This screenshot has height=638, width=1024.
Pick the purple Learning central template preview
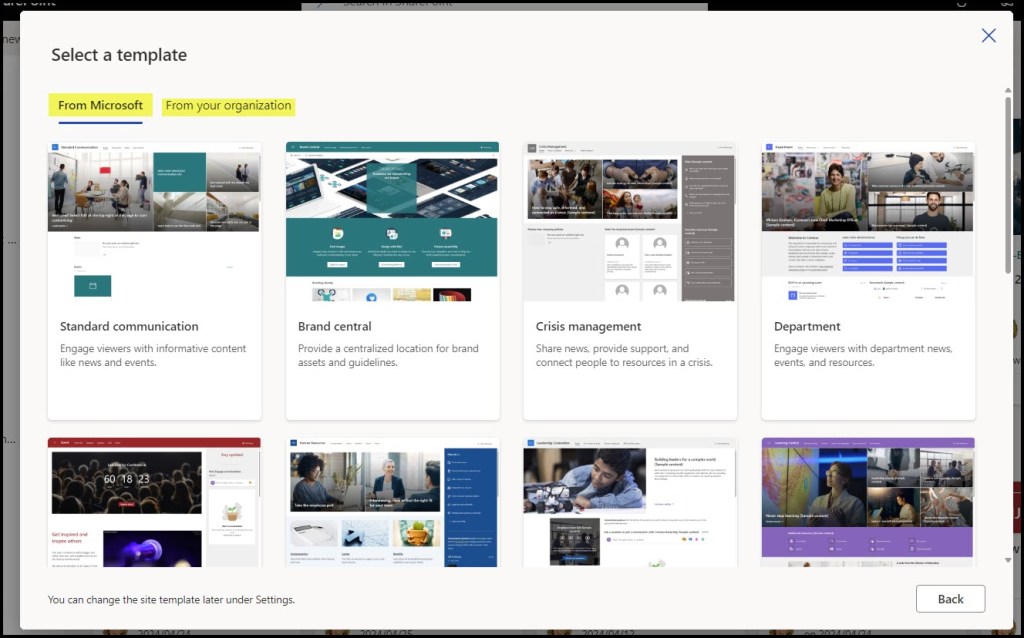[868, 502]
